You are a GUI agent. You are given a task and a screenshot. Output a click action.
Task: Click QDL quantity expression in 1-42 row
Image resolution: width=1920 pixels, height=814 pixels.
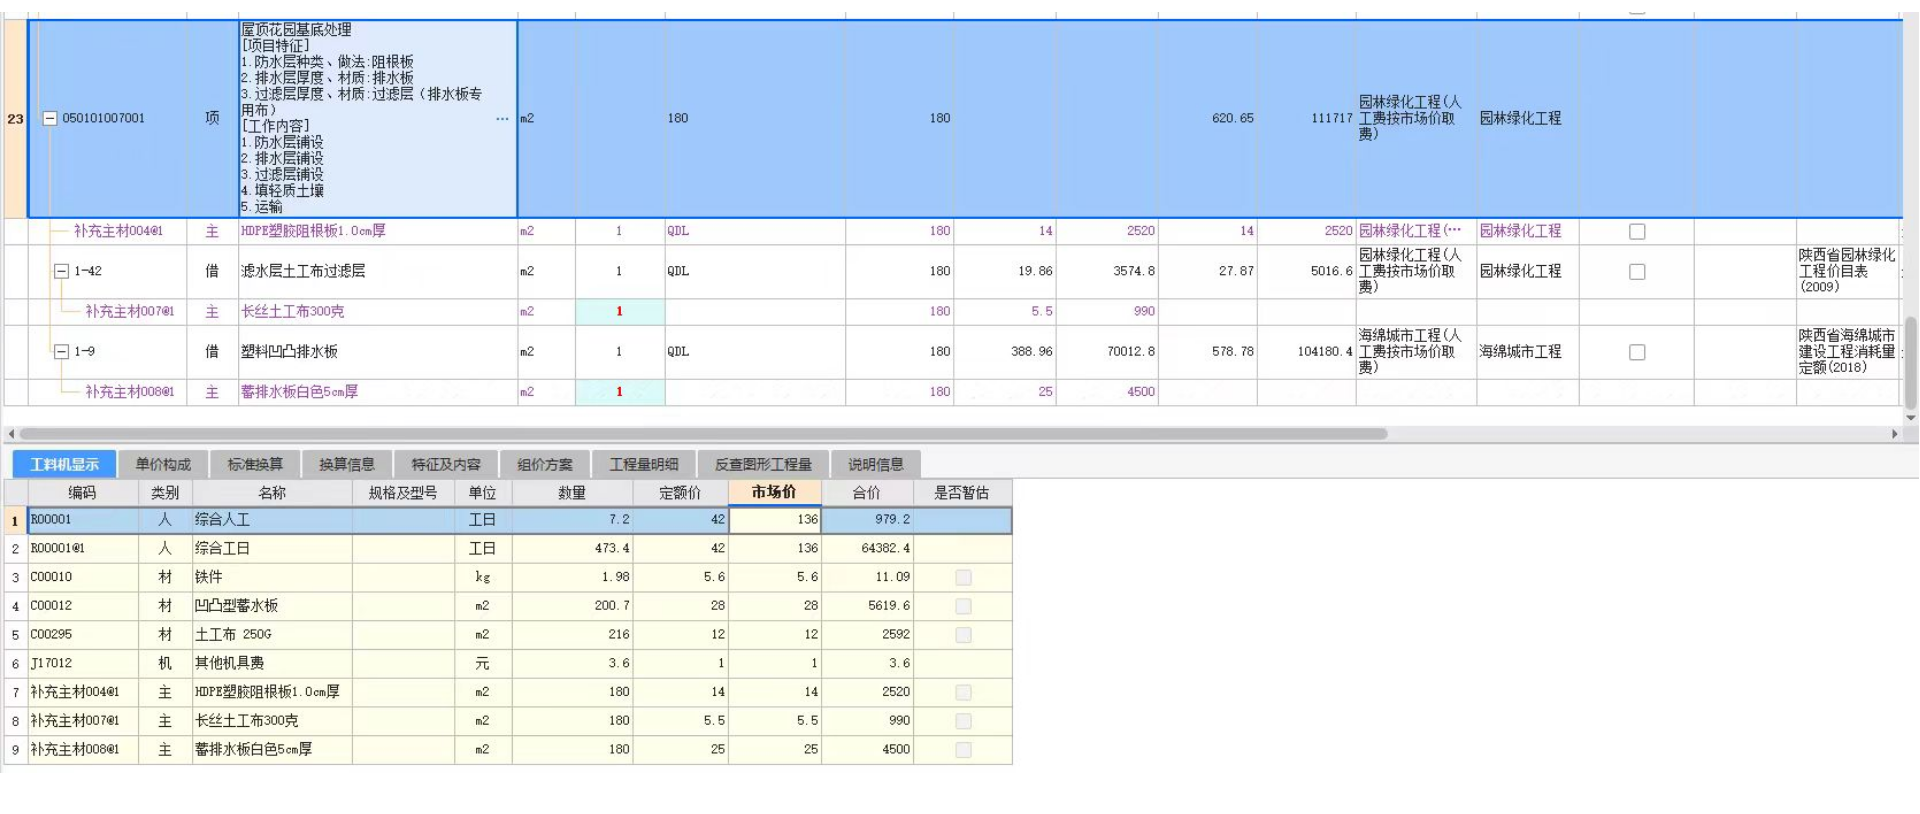click(755, 271)
